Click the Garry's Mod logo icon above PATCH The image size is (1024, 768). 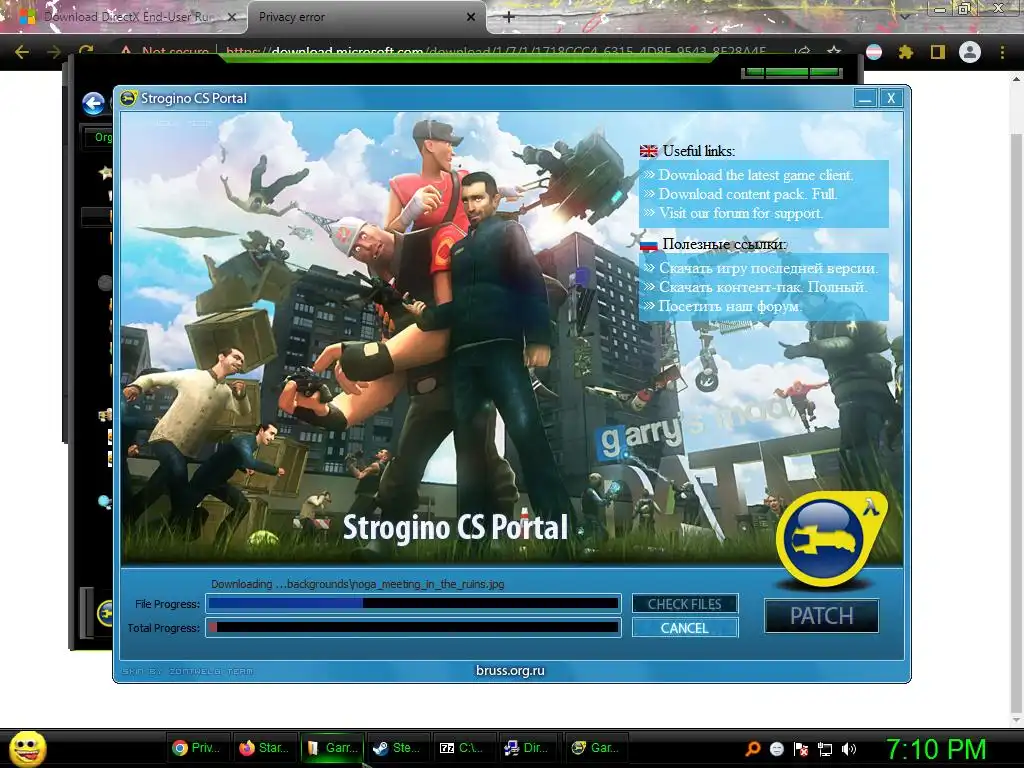click(x=831, y=539)
